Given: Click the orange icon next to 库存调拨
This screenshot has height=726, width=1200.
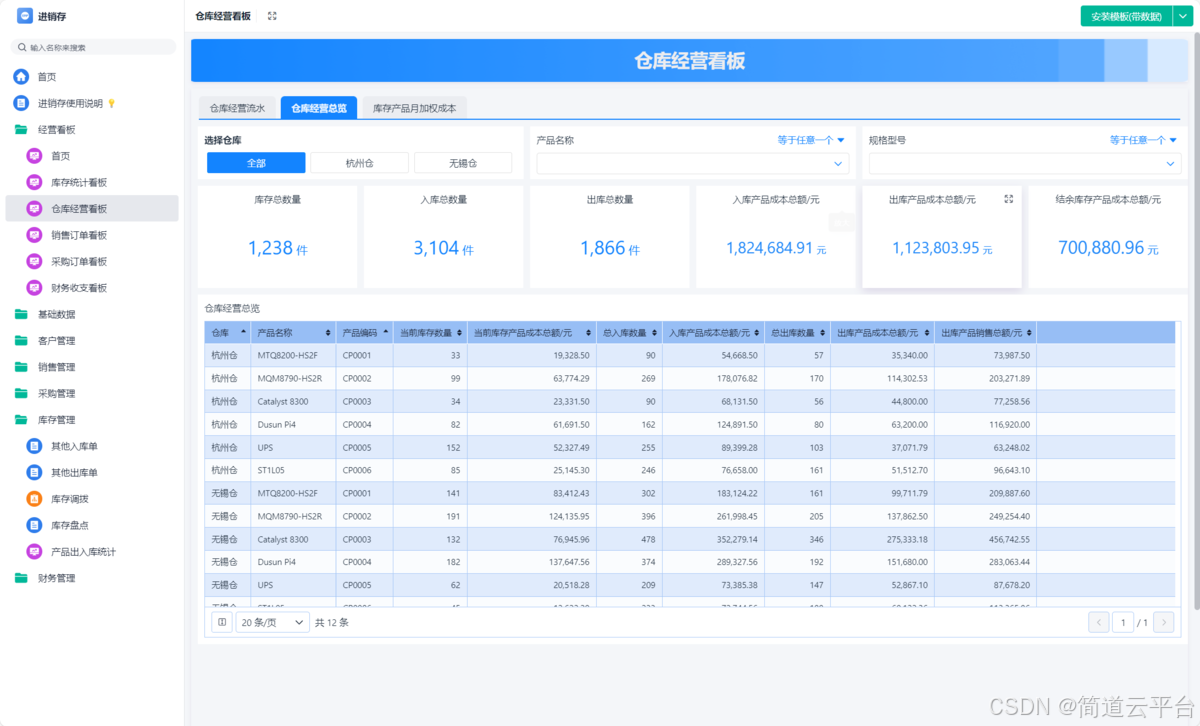Looking at the screenshot, I should pos(34,499).
